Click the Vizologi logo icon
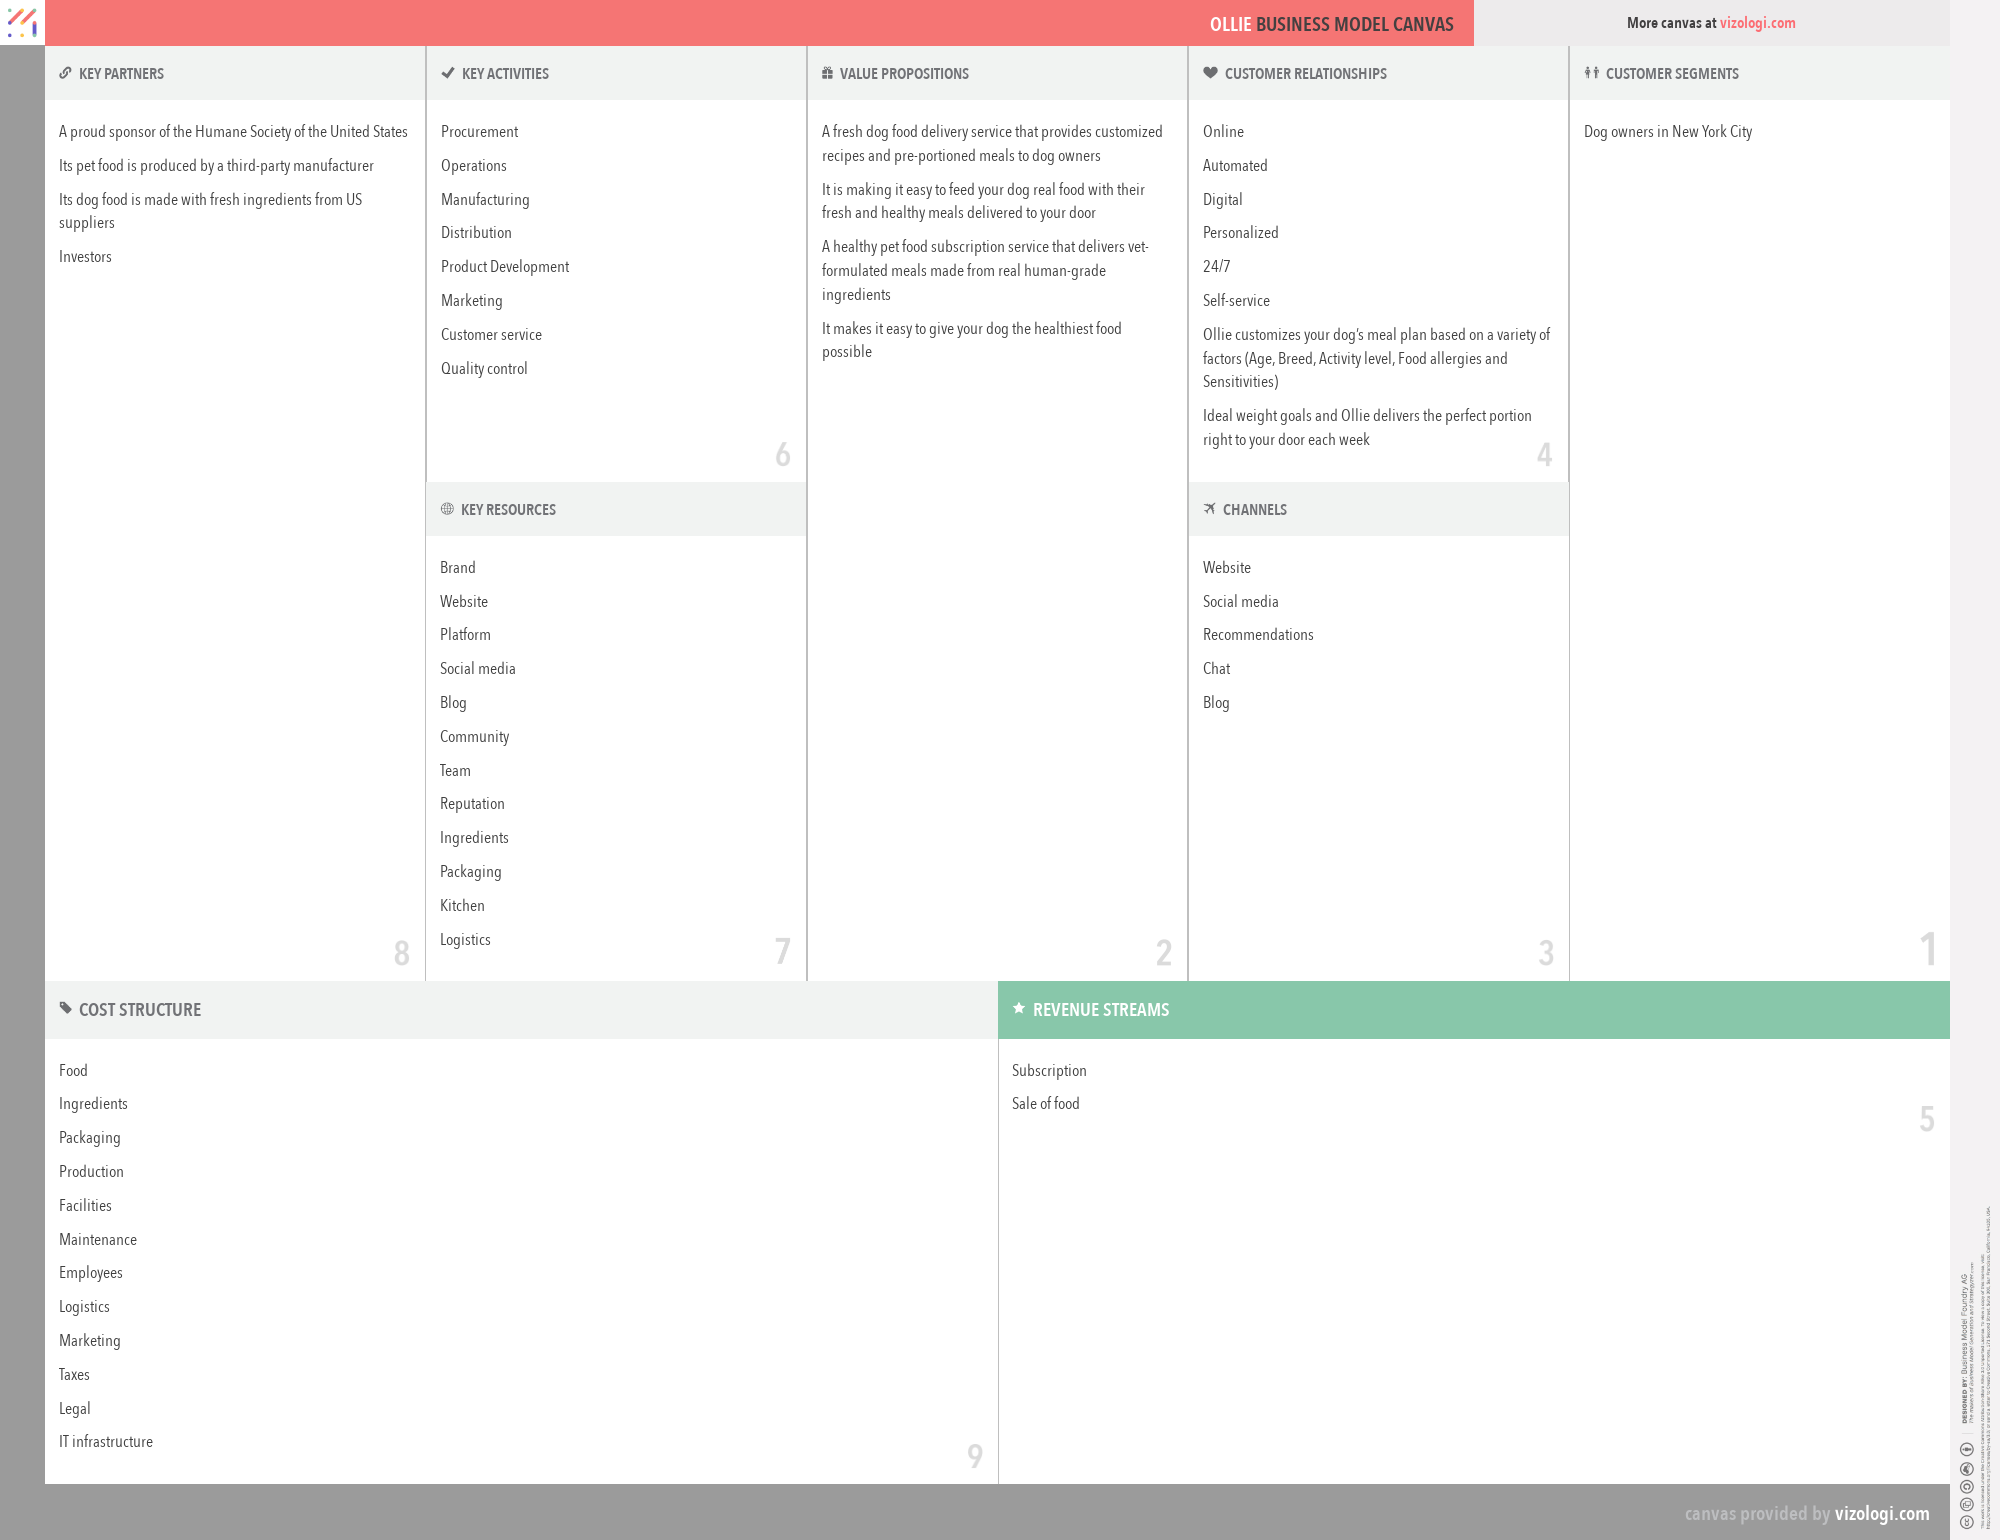 click(x=22, y=22)
